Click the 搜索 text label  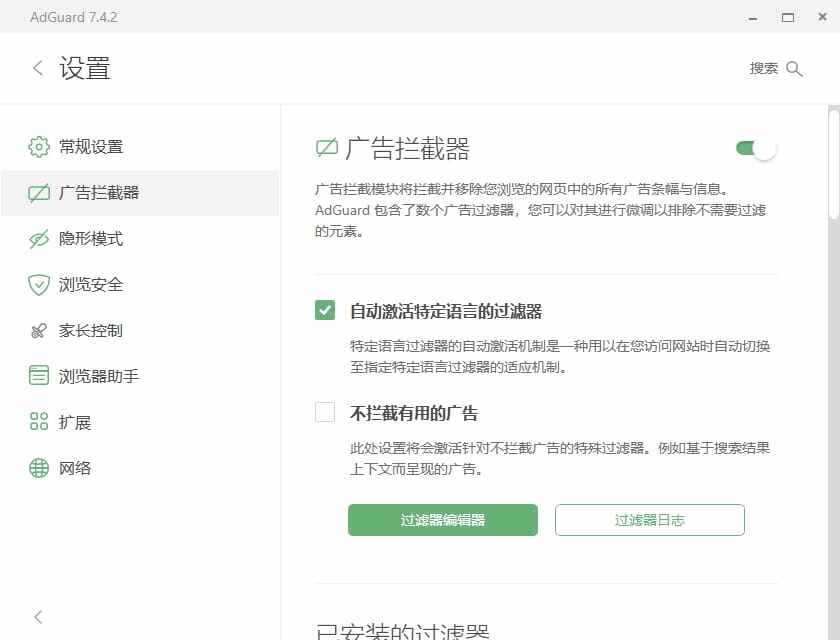(763, 69)
